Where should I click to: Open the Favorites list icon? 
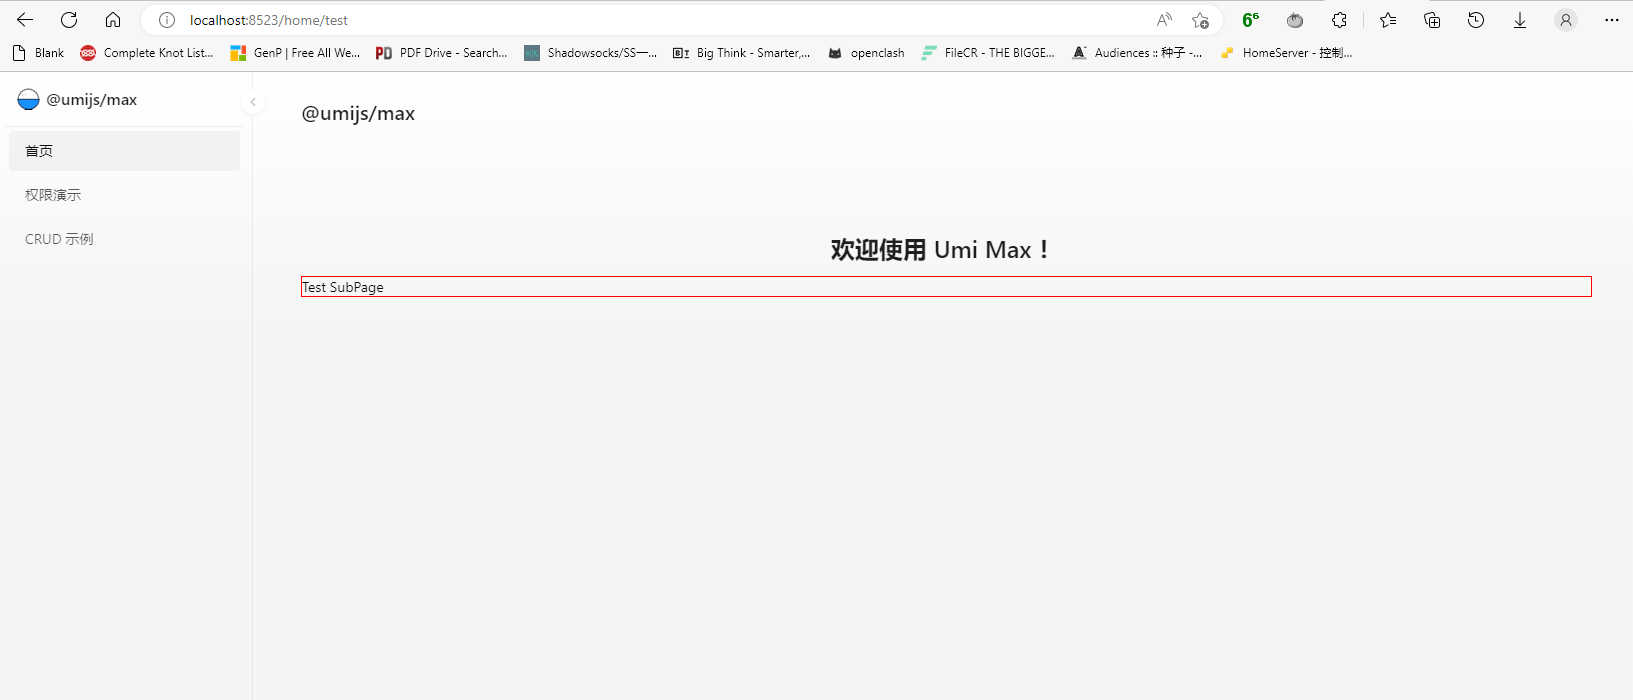coord(1388,20)
